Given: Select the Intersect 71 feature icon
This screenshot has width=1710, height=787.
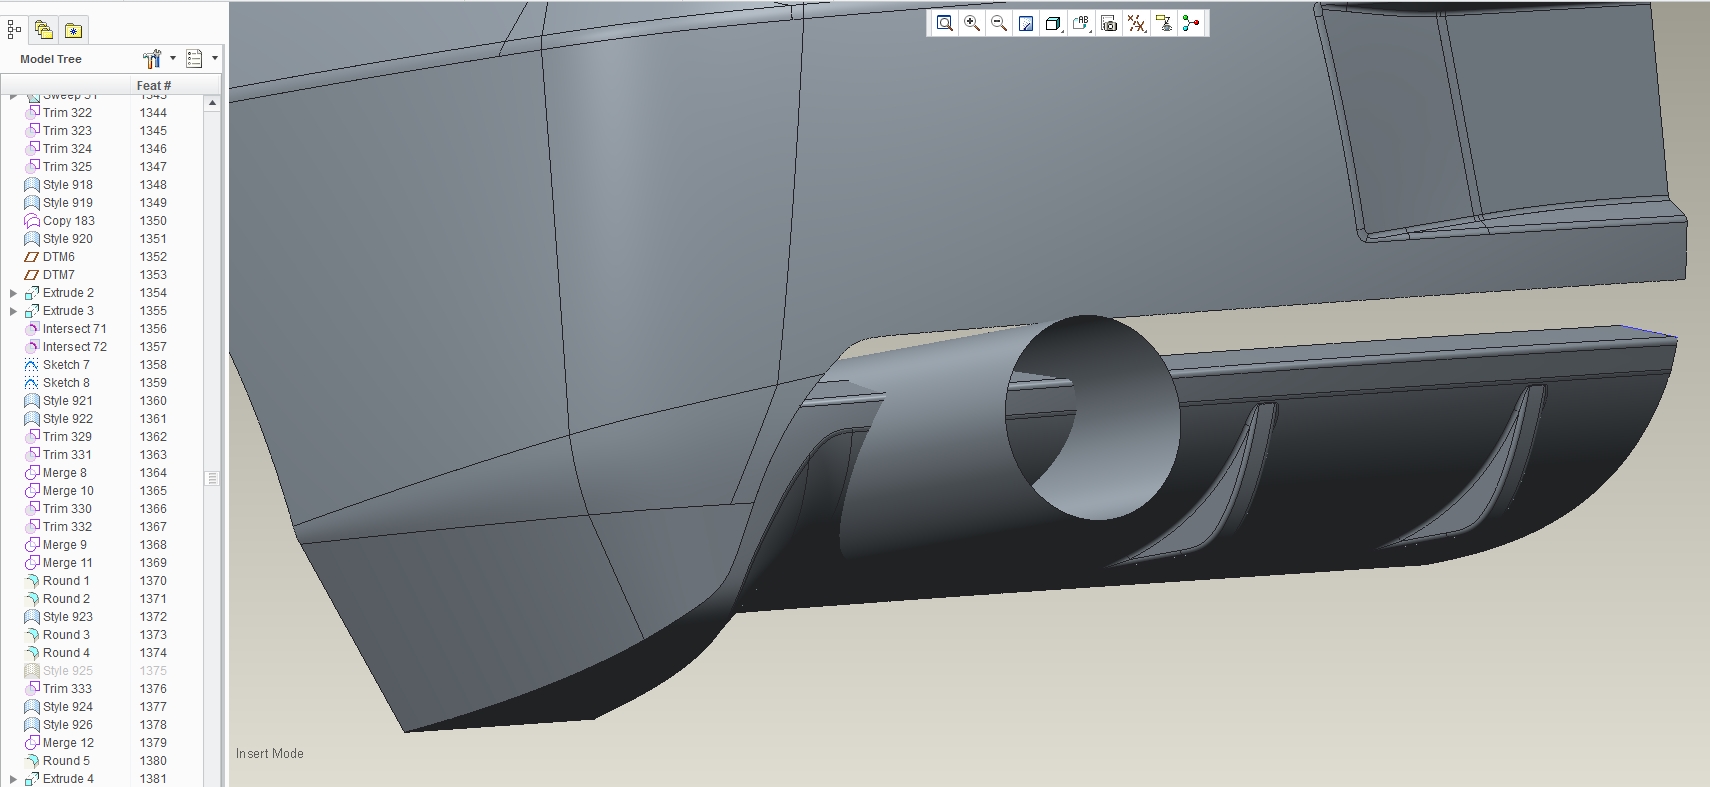Looking at the screenshot, I should pos(32,329).
